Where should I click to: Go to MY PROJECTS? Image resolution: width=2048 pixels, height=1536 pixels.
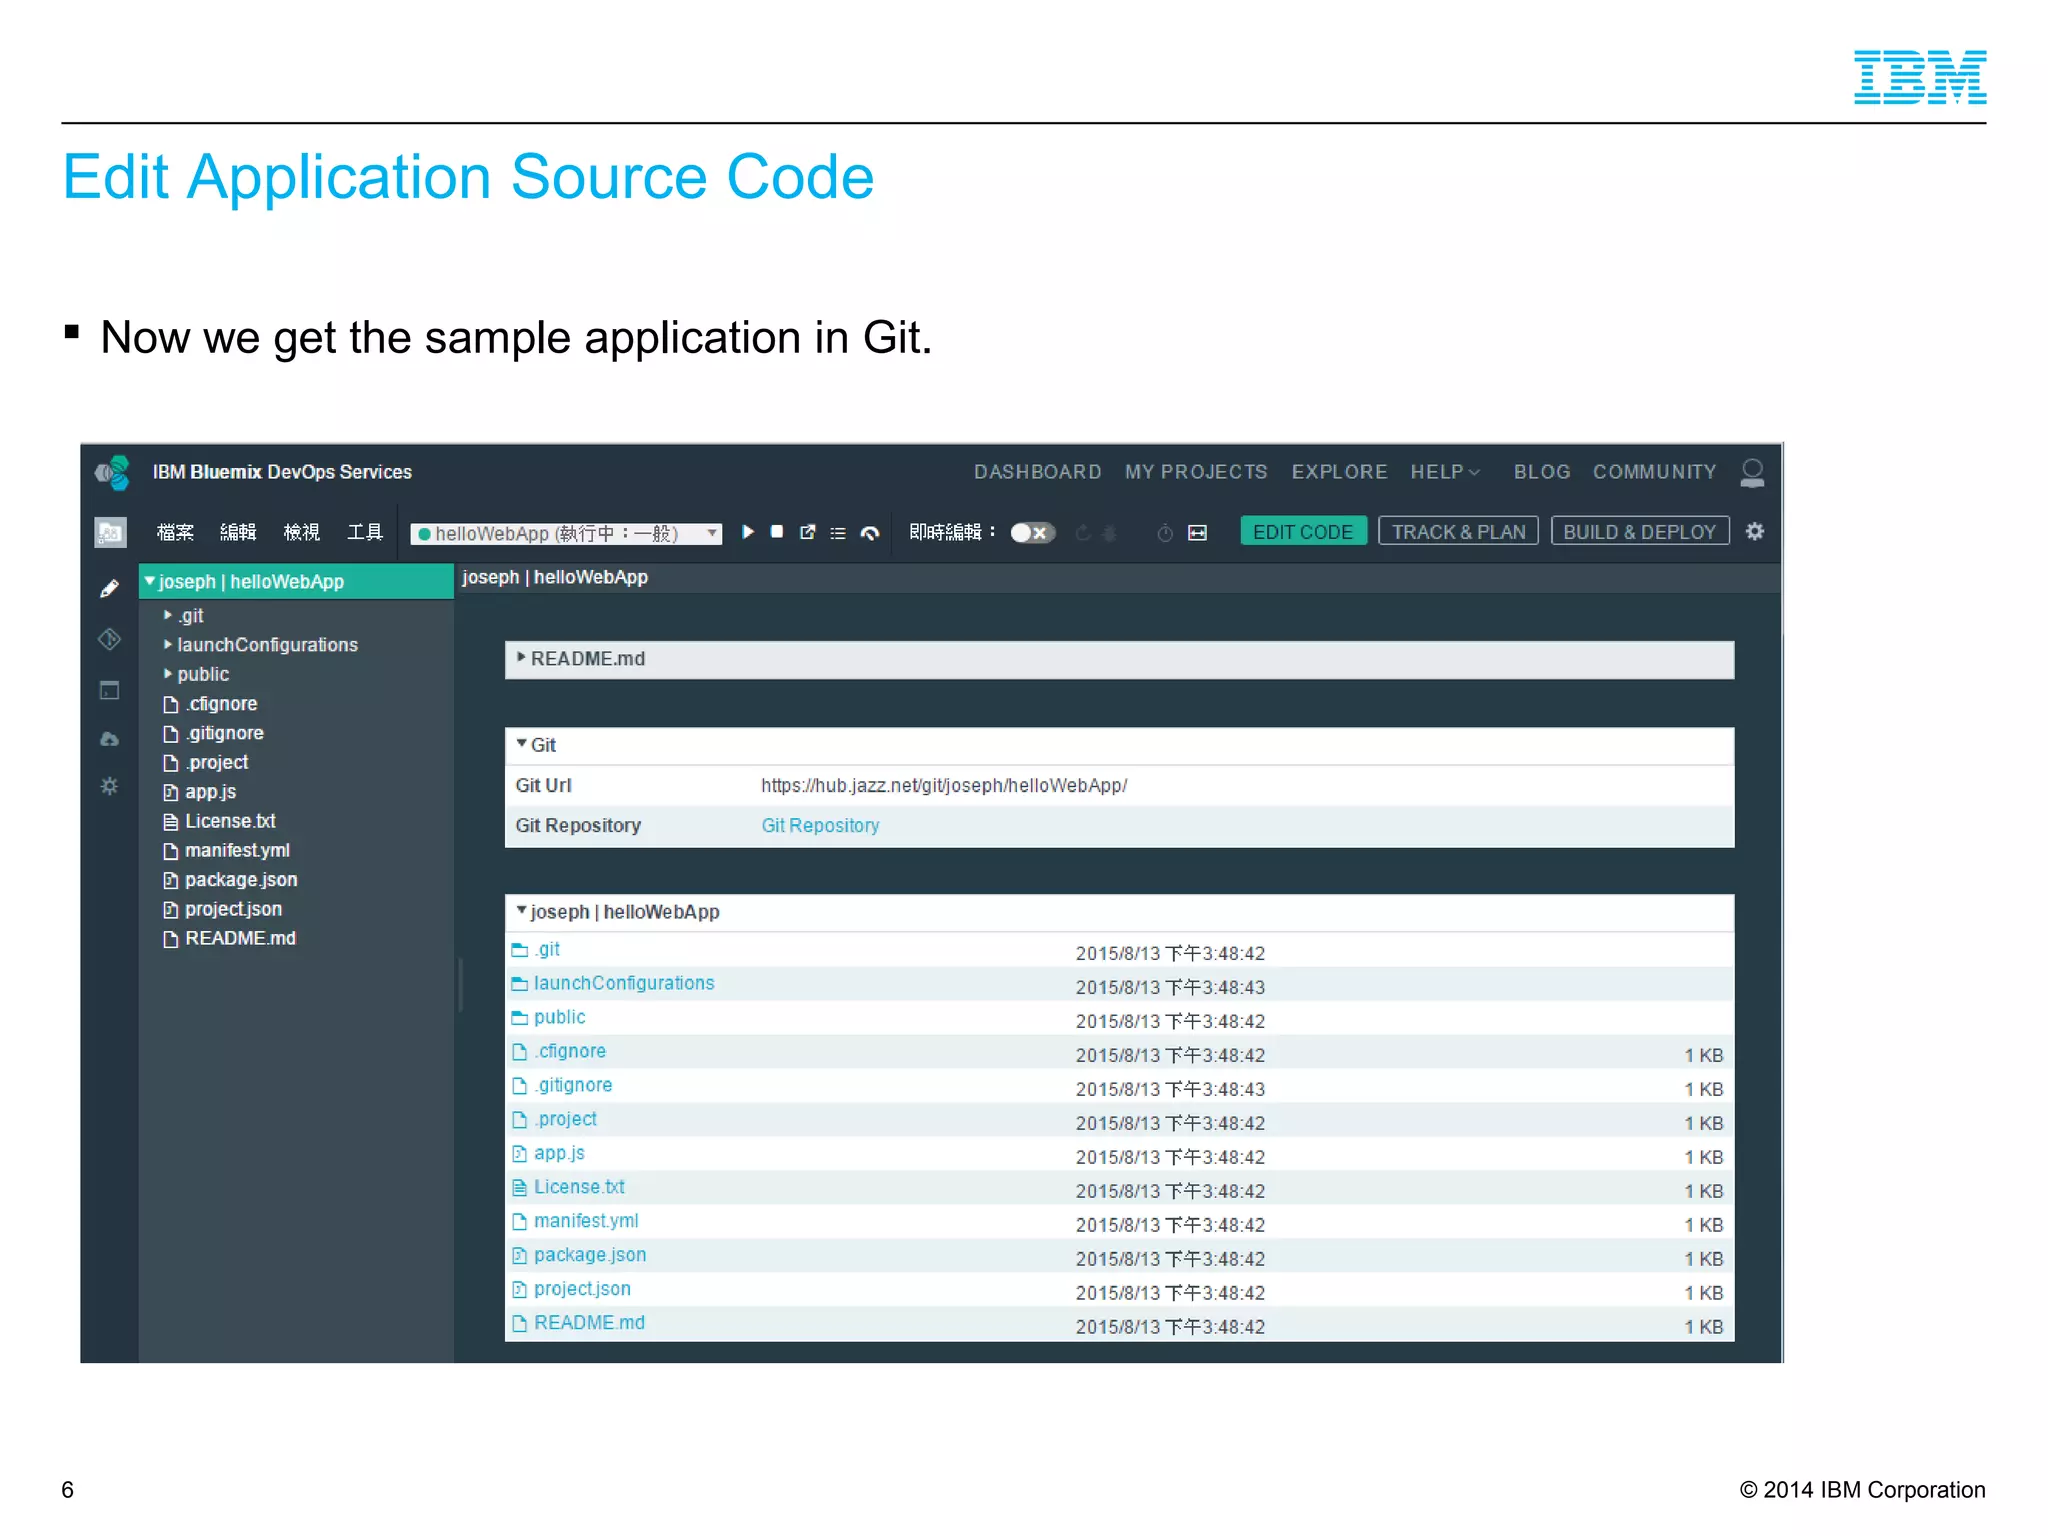coord(1196,472)
